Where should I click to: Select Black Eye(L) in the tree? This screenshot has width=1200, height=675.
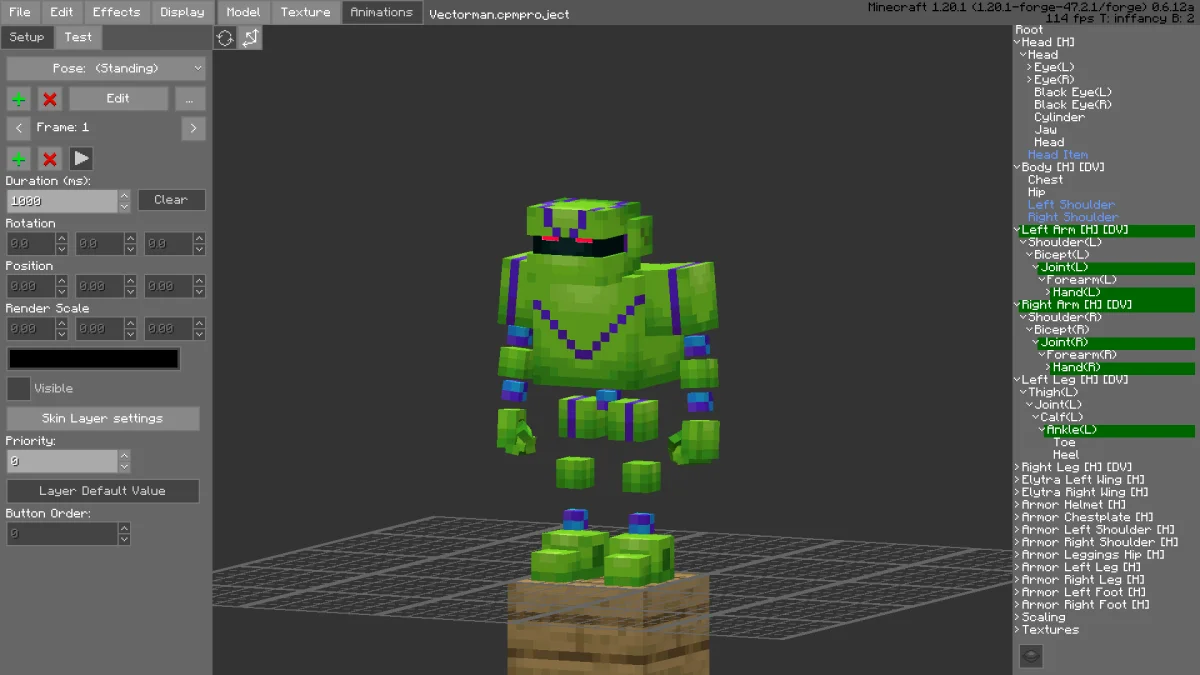1072,92
